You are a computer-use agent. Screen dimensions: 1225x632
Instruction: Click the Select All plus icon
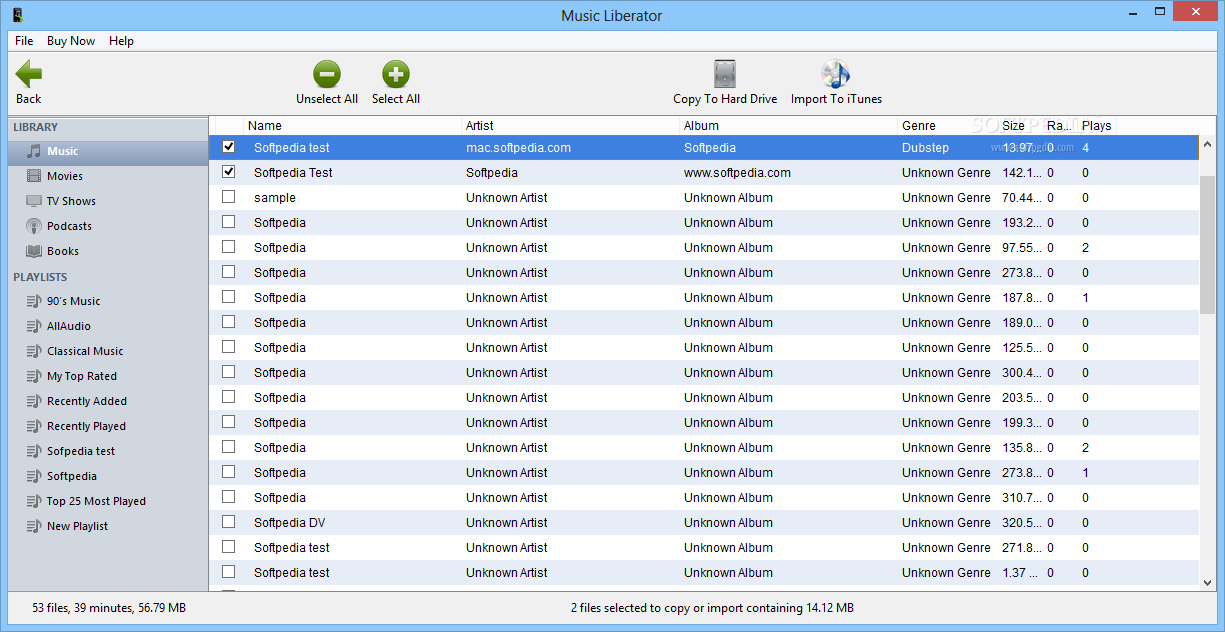(x=396, y=74)
